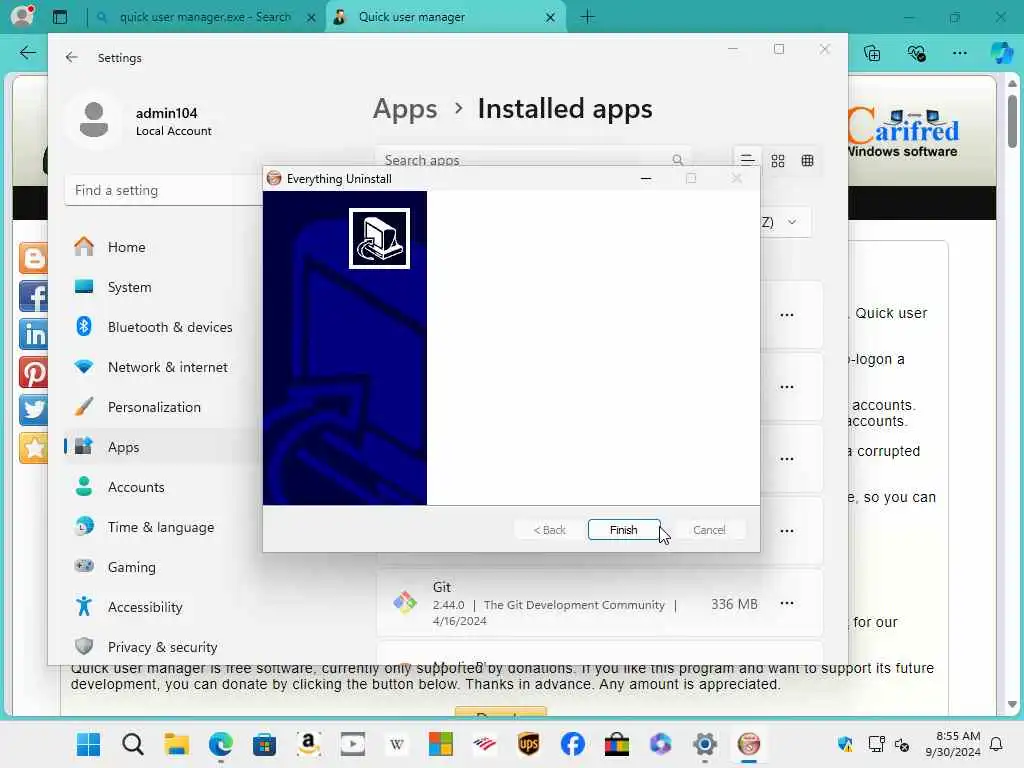Click browser back arrow
Image resolution: width=1024 pixels, height=768 pixels.
pos(27,52)
